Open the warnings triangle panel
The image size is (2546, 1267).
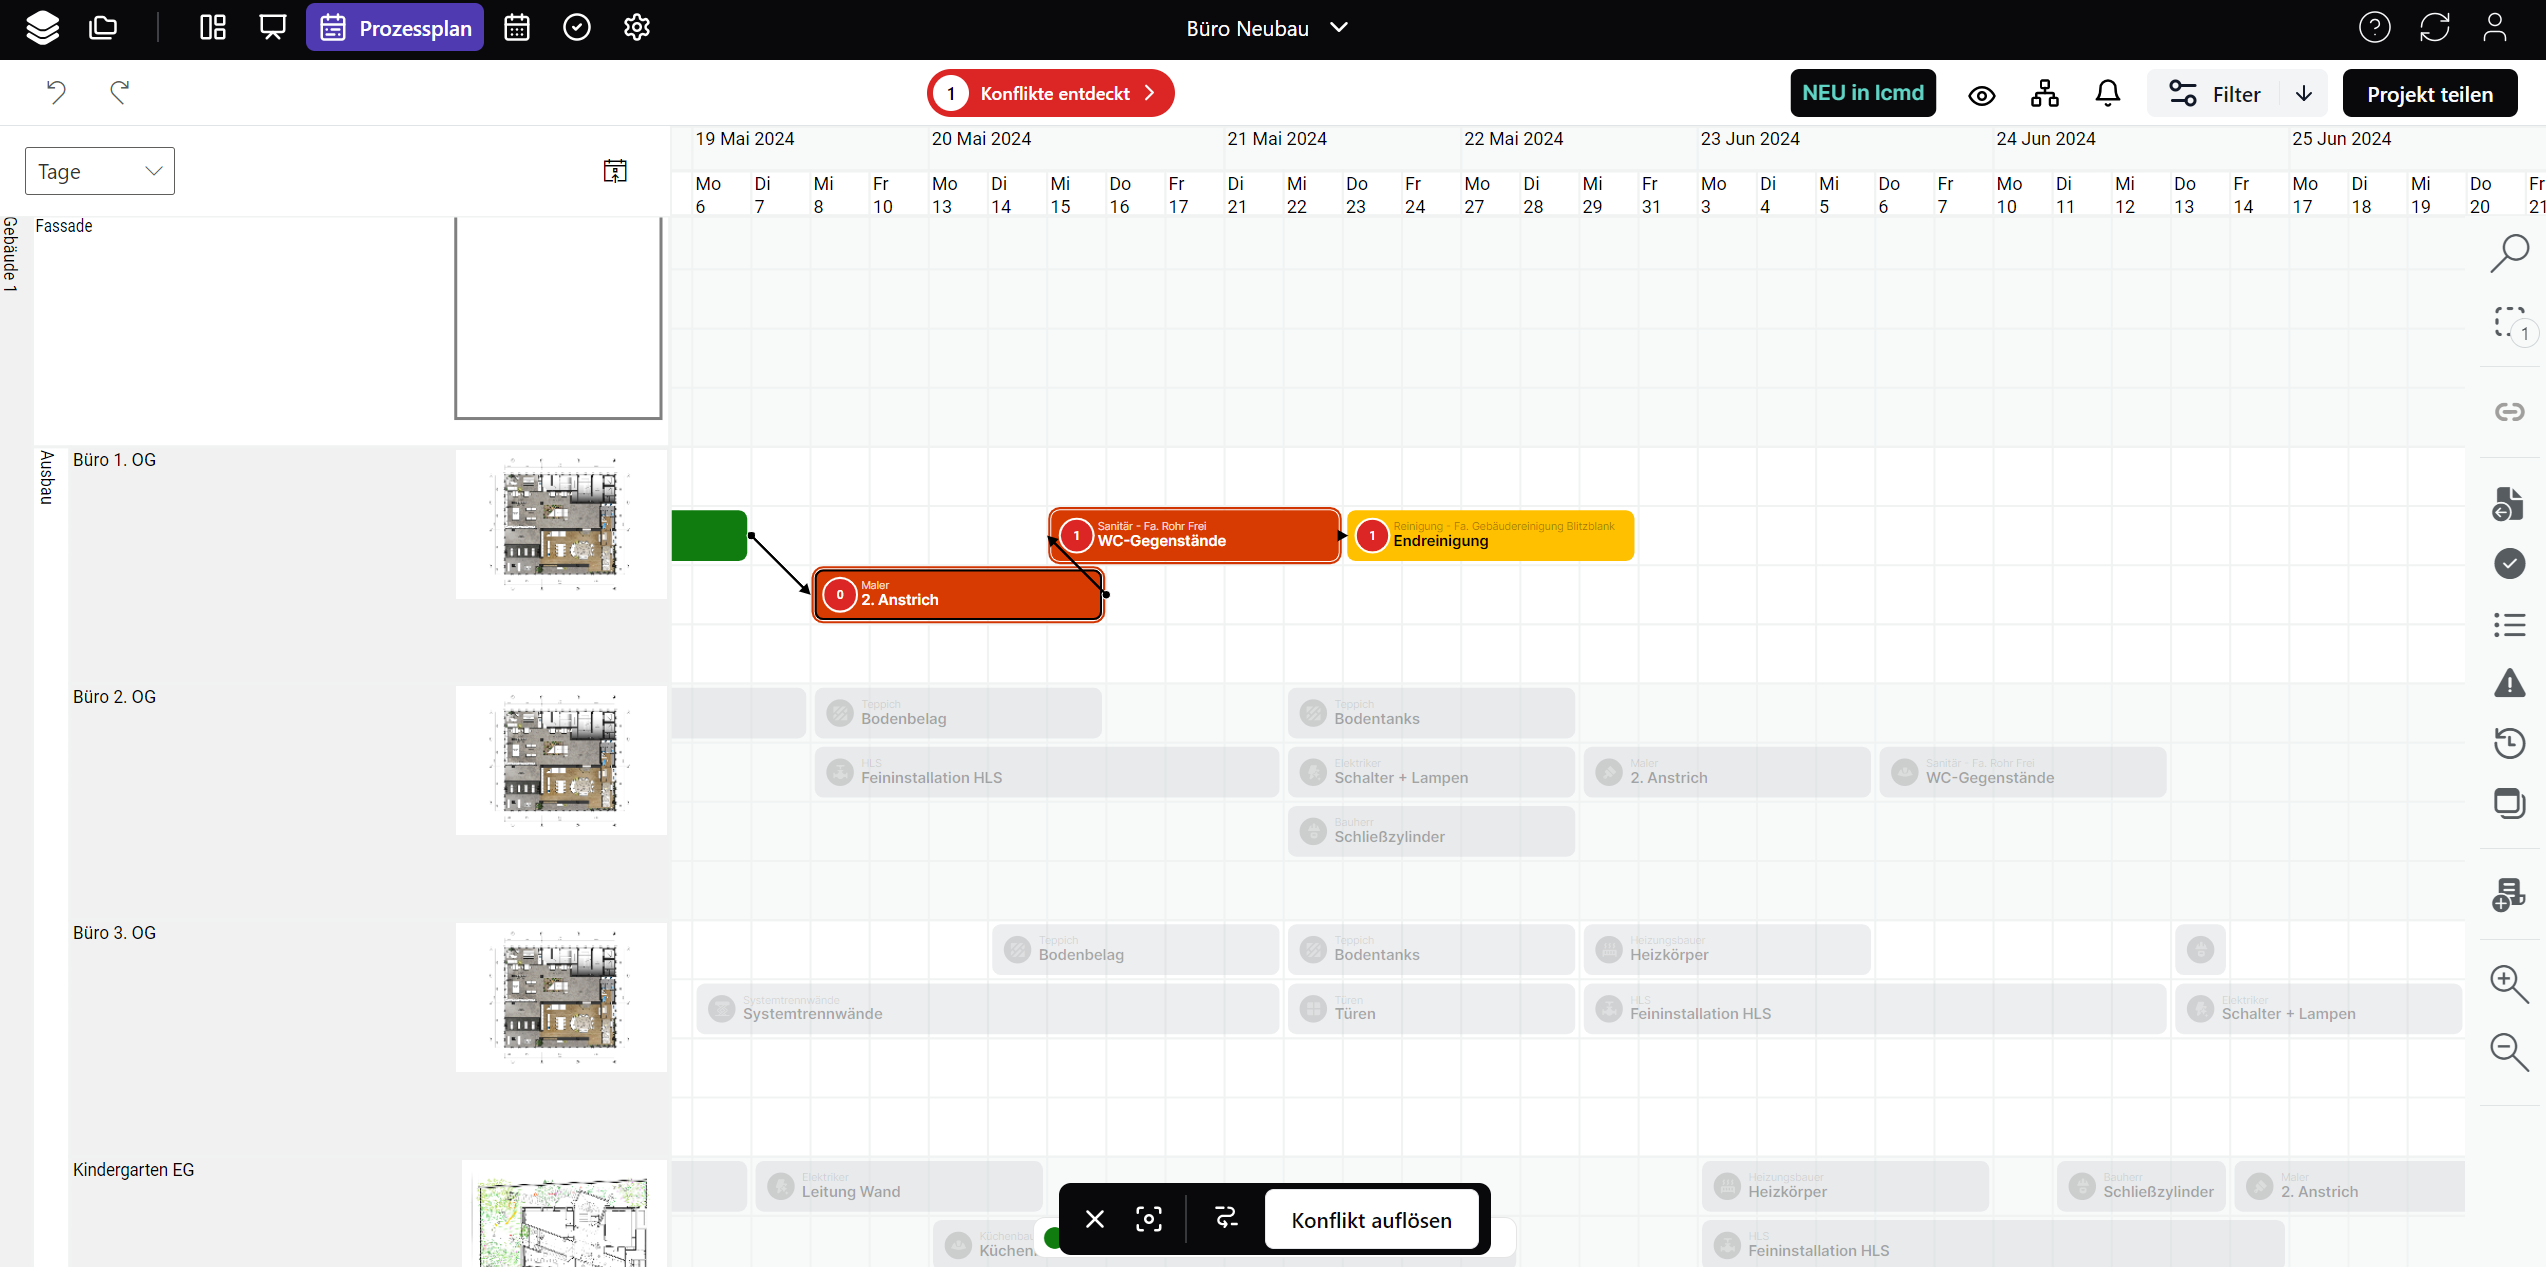(2509, 684)
